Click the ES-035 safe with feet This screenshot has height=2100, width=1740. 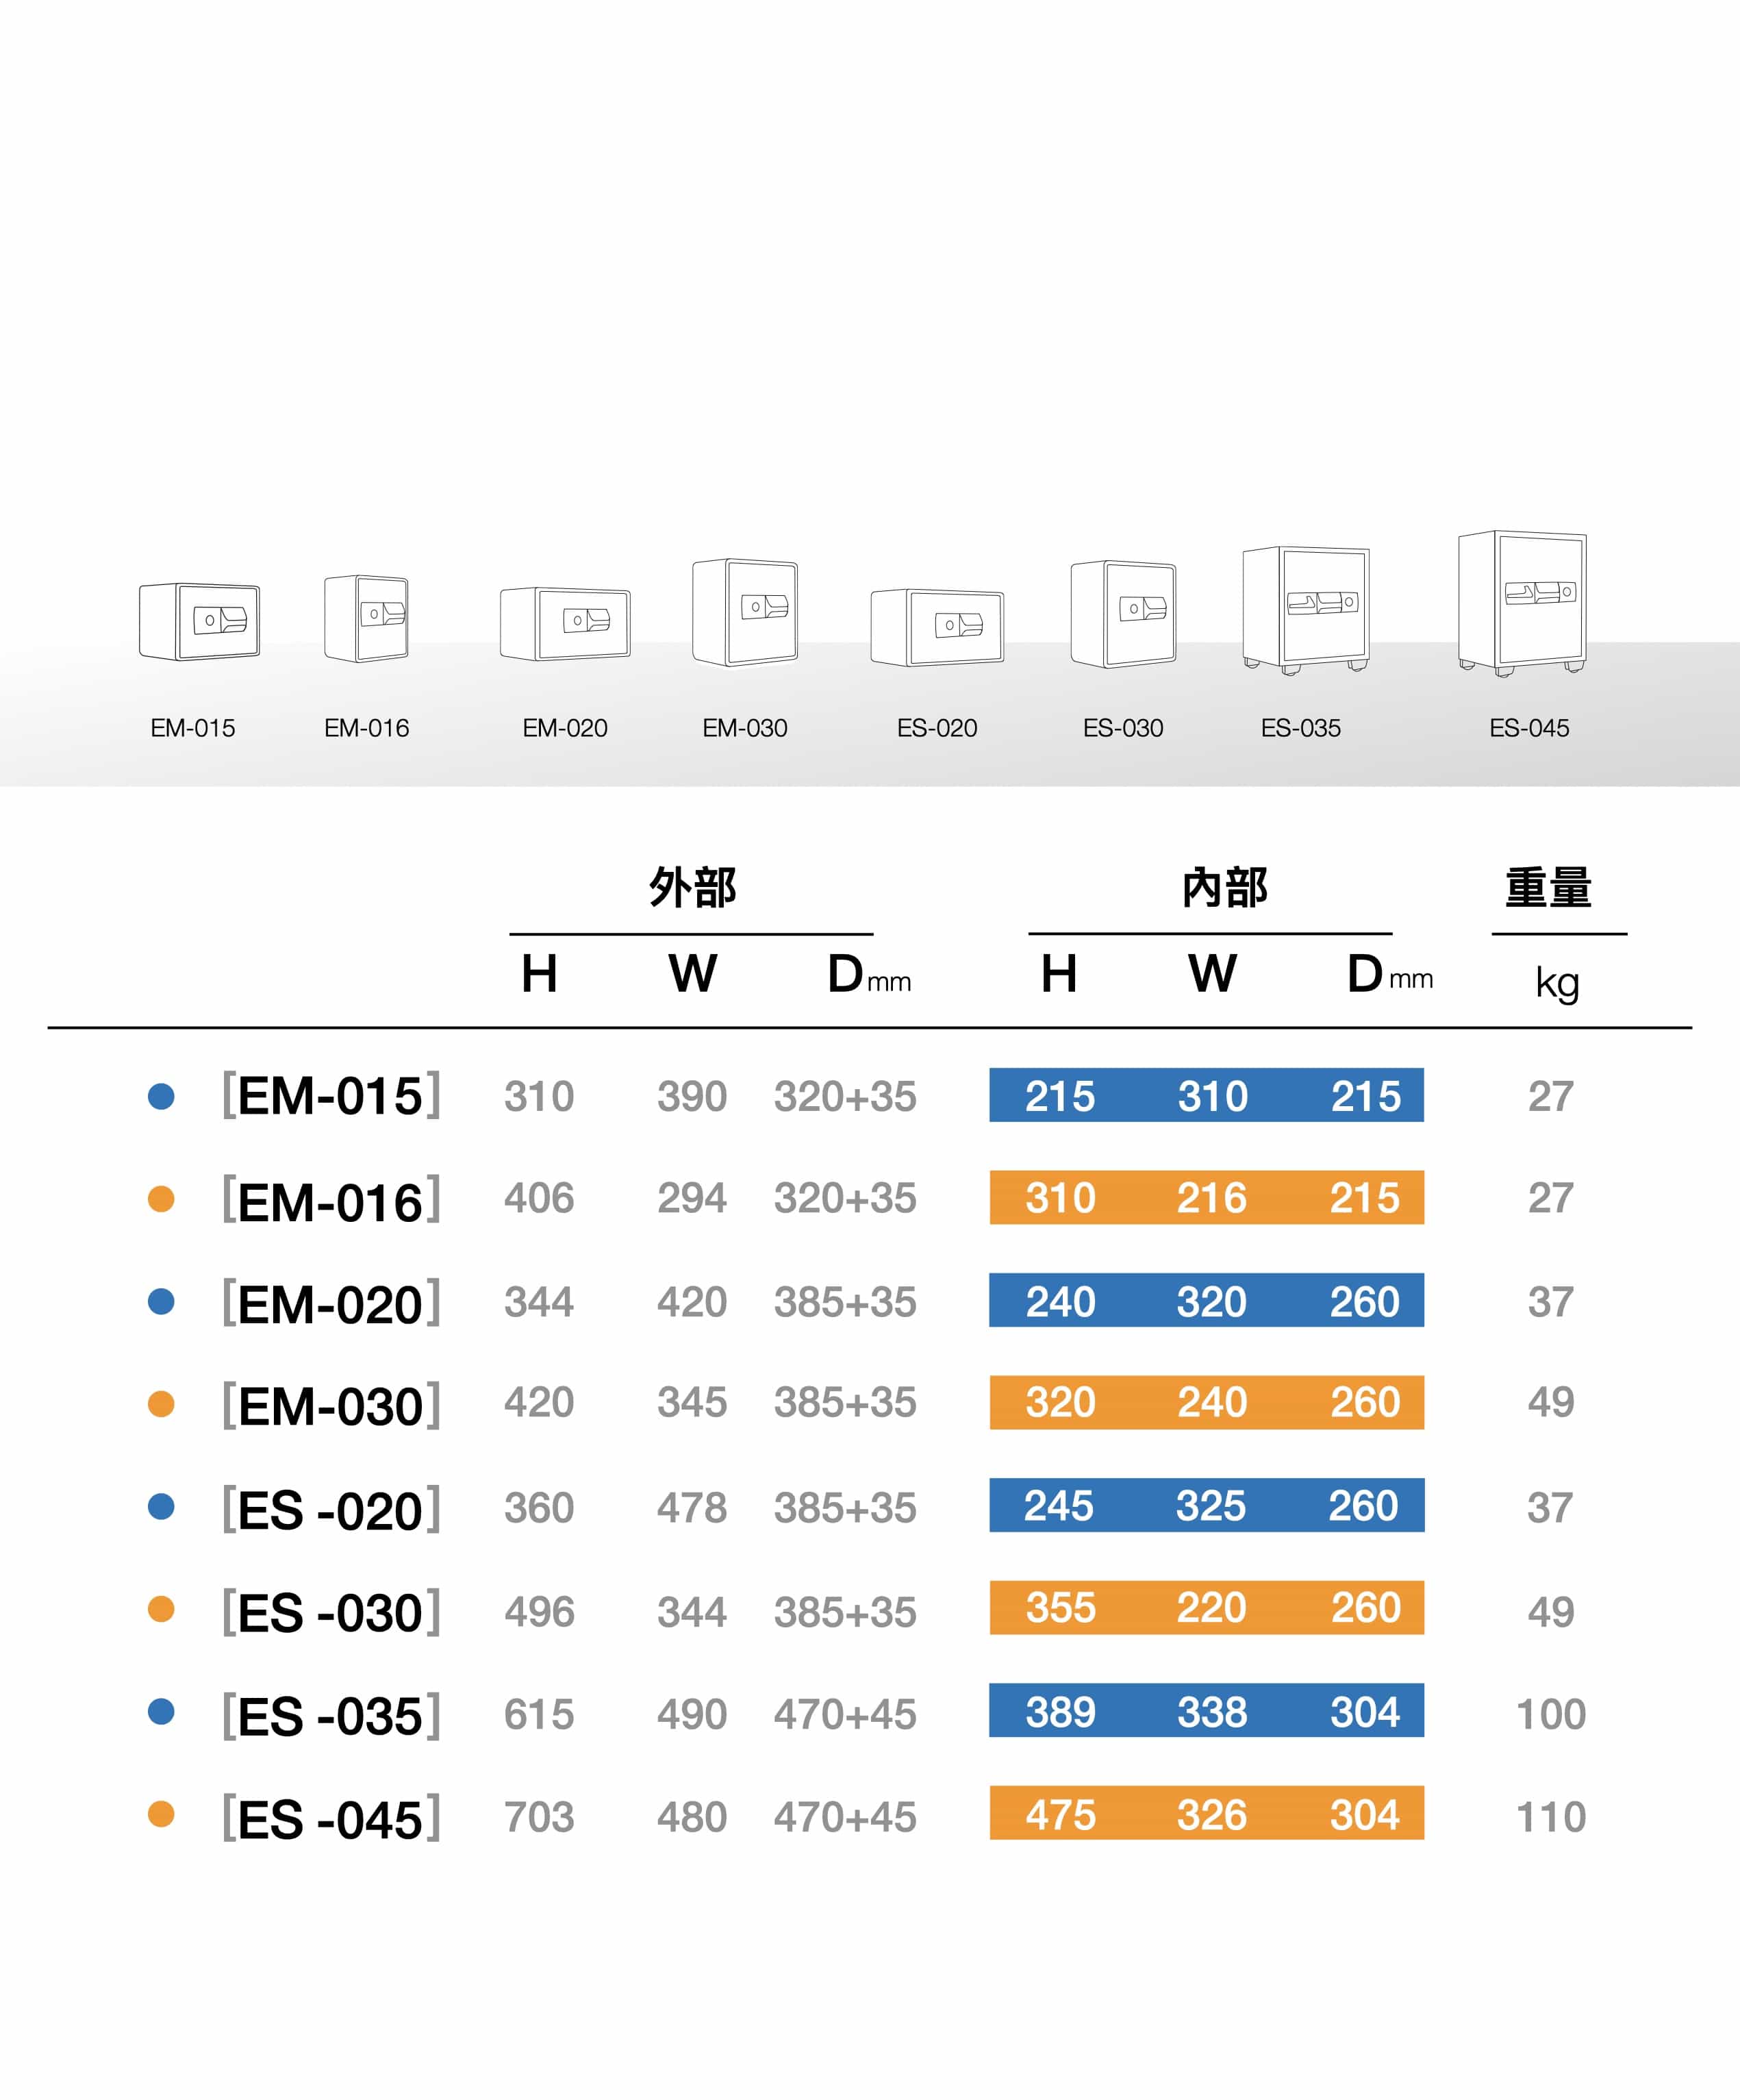(x=1306, y=611)
